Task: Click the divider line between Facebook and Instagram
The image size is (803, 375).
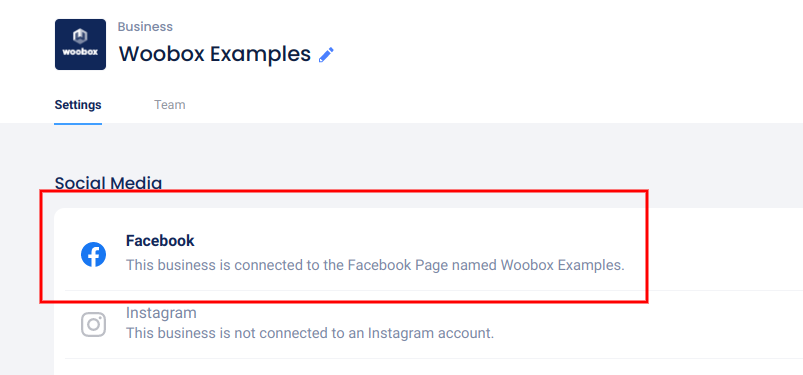Action: point(434,290)
